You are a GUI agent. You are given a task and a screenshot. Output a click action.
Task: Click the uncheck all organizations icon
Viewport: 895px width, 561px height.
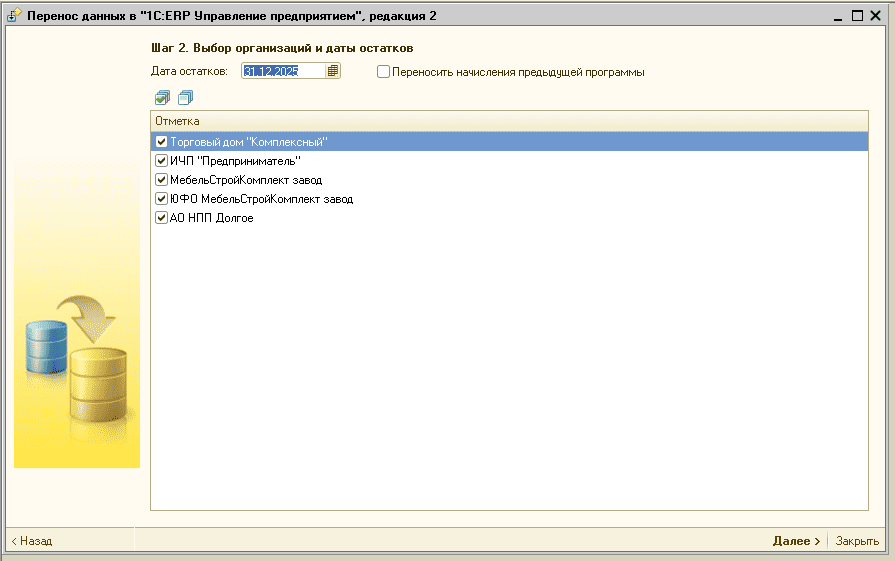click(185, 97)
